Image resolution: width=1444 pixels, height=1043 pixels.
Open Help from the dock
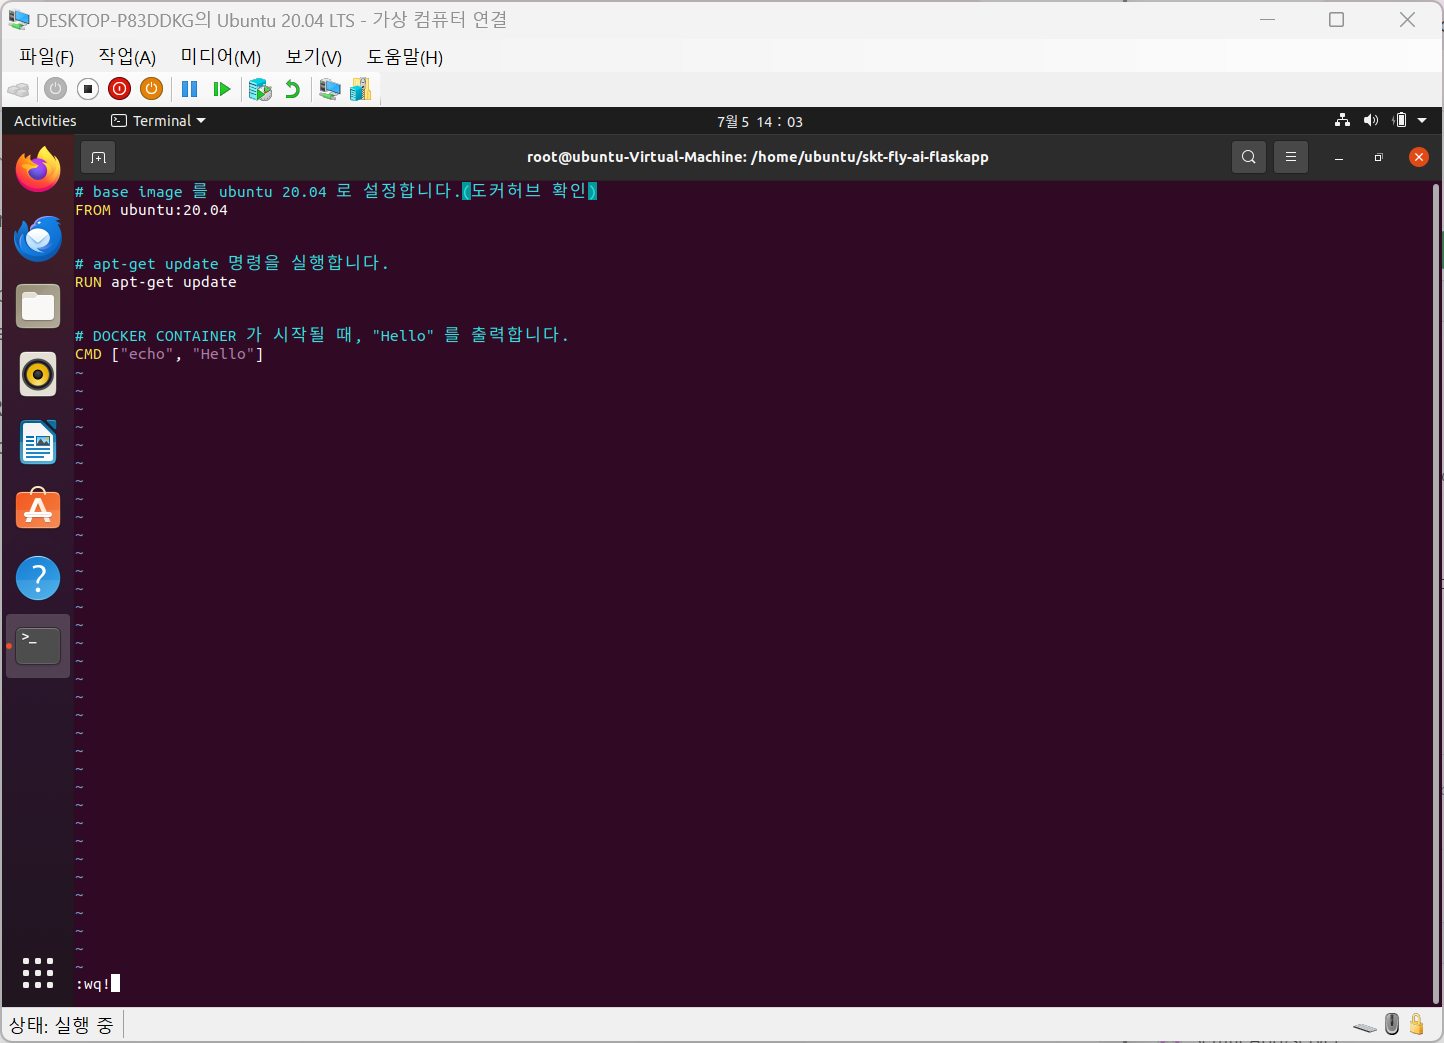[38, 578]
